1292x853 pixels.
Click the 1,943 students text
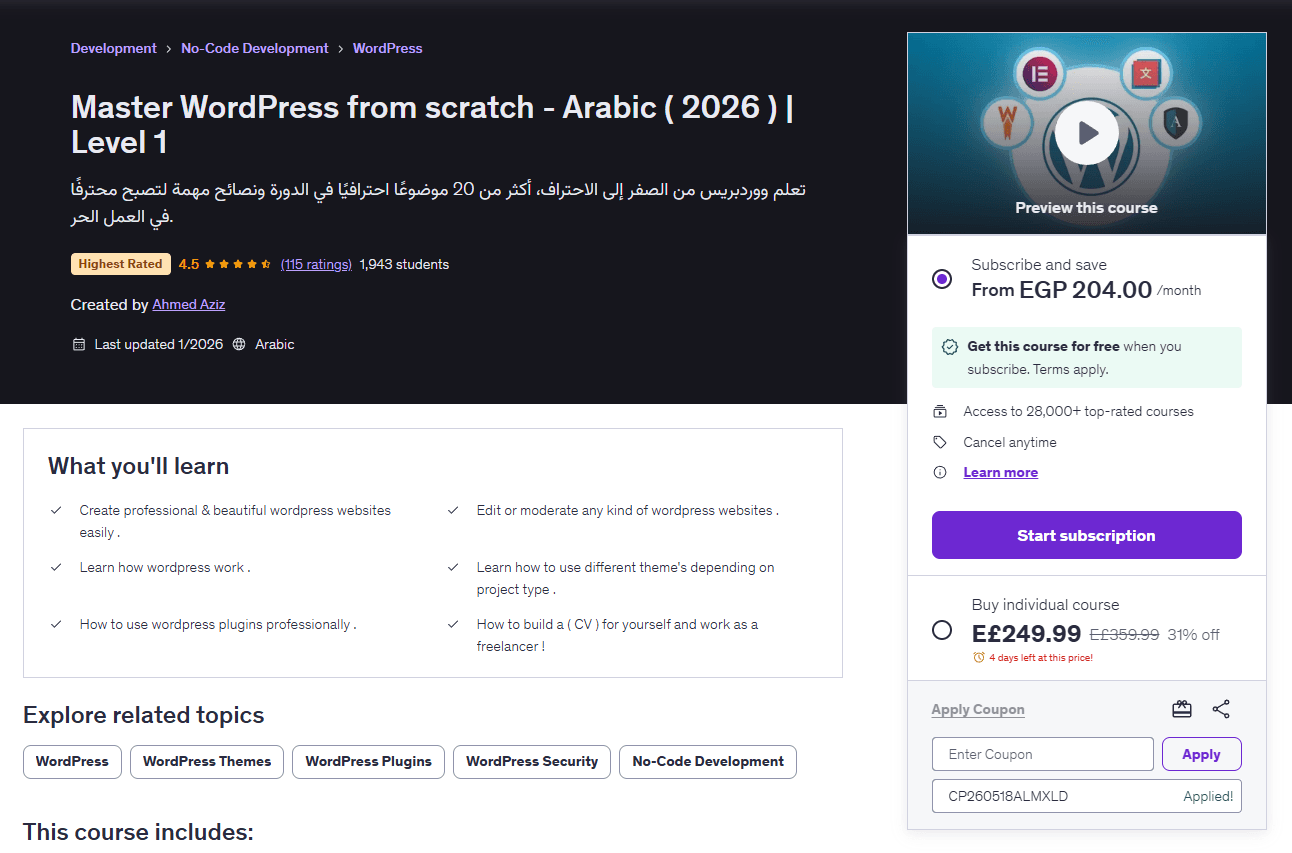click(404, 264)
